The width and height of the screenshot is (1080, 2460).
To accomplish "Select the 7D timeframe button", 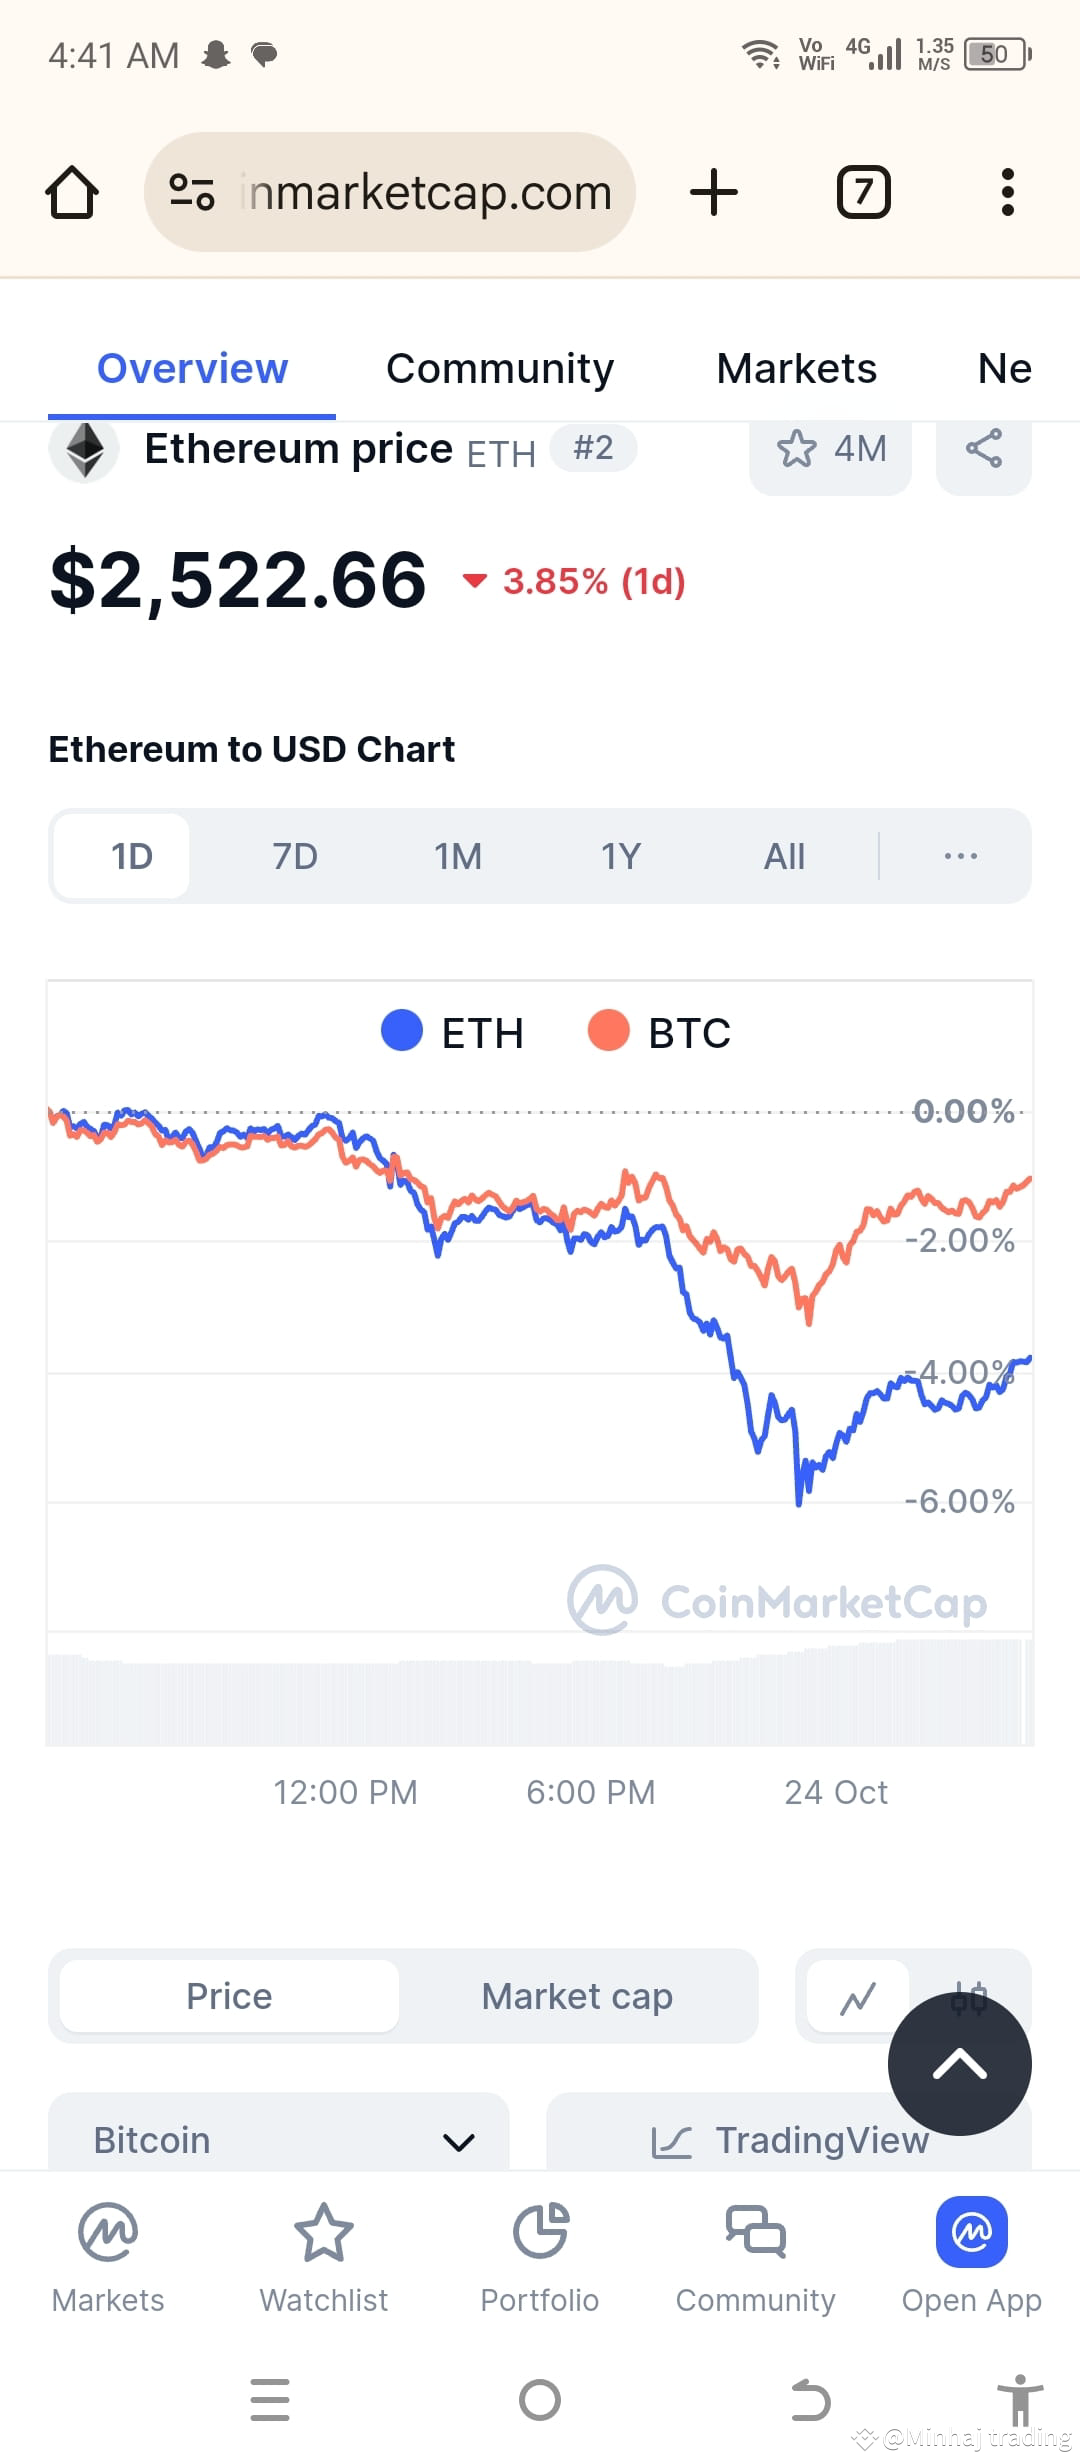I will click(294, 856).
